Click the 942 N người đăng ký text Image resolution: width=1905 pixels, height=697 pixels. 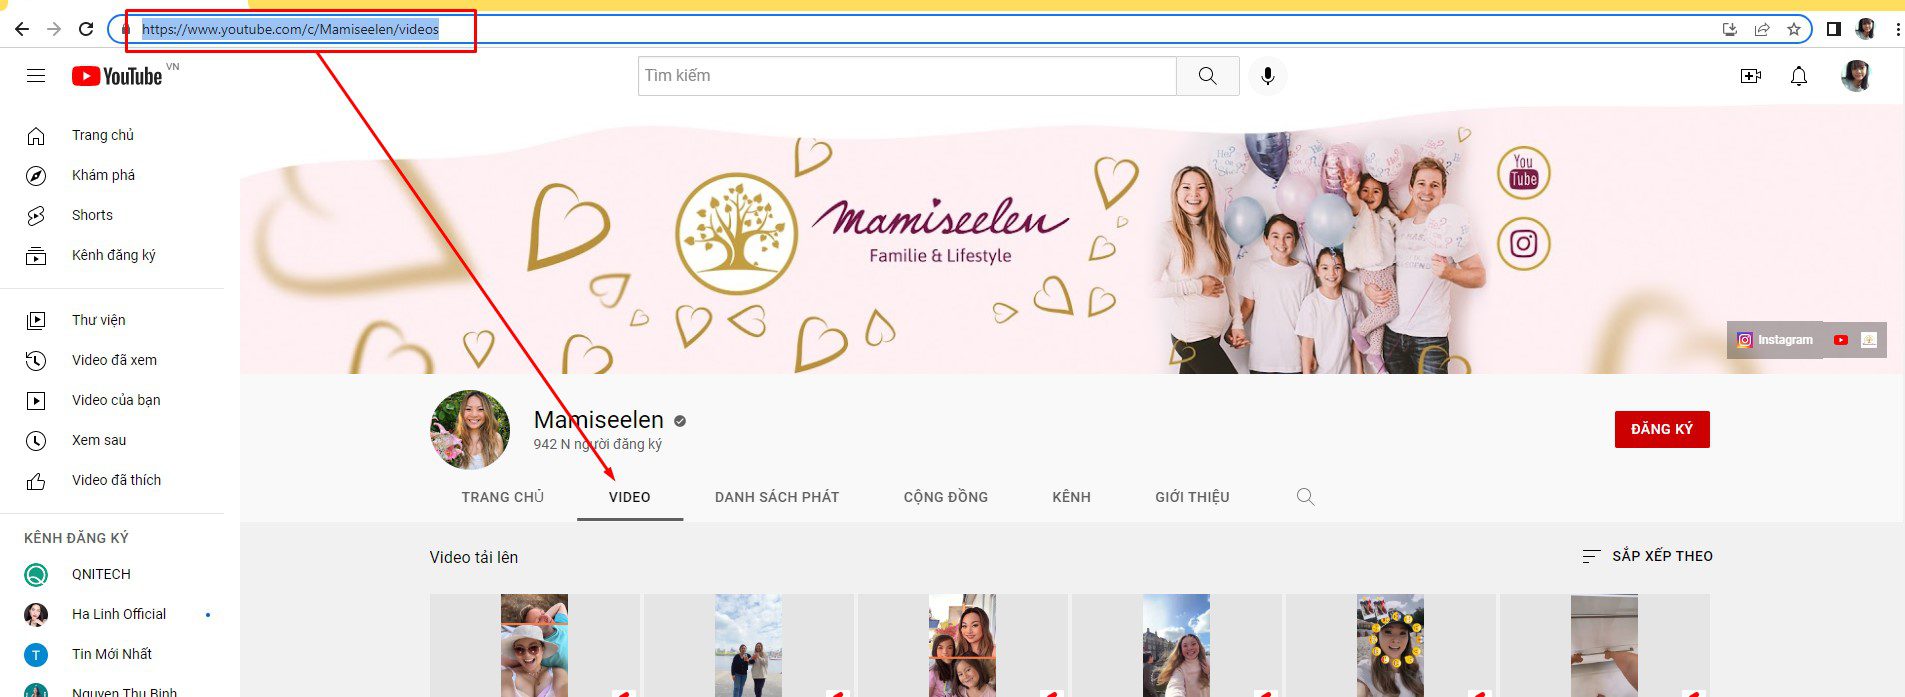click(598, 445)
